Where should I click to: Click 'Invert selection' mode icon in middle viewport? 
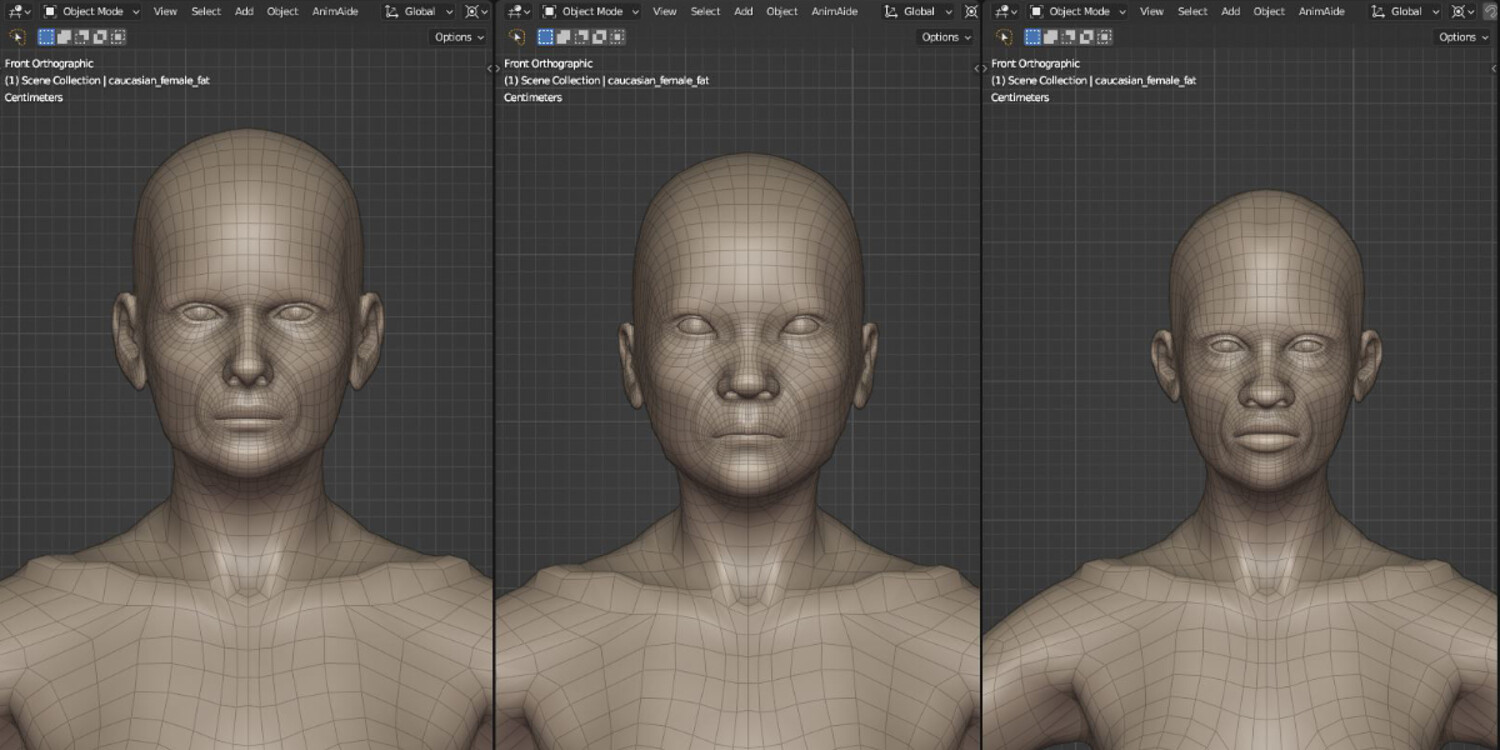point(600,37)
